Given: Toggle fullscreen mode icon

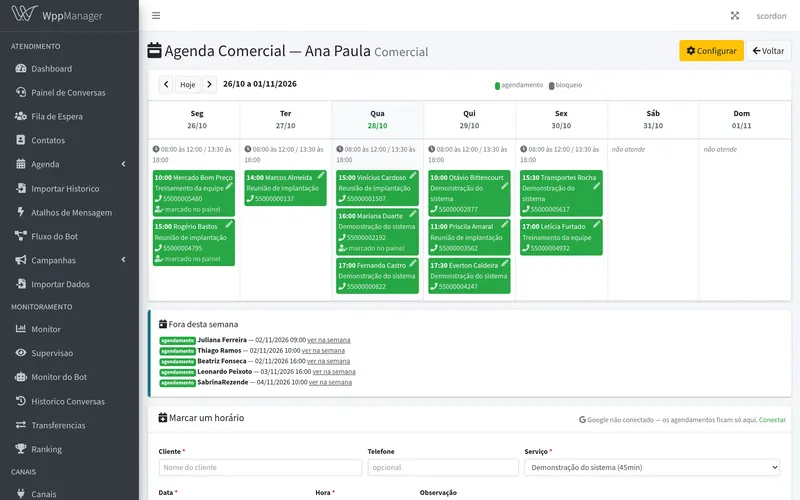Looking at the screenshot, I should (x=735, y=16).
